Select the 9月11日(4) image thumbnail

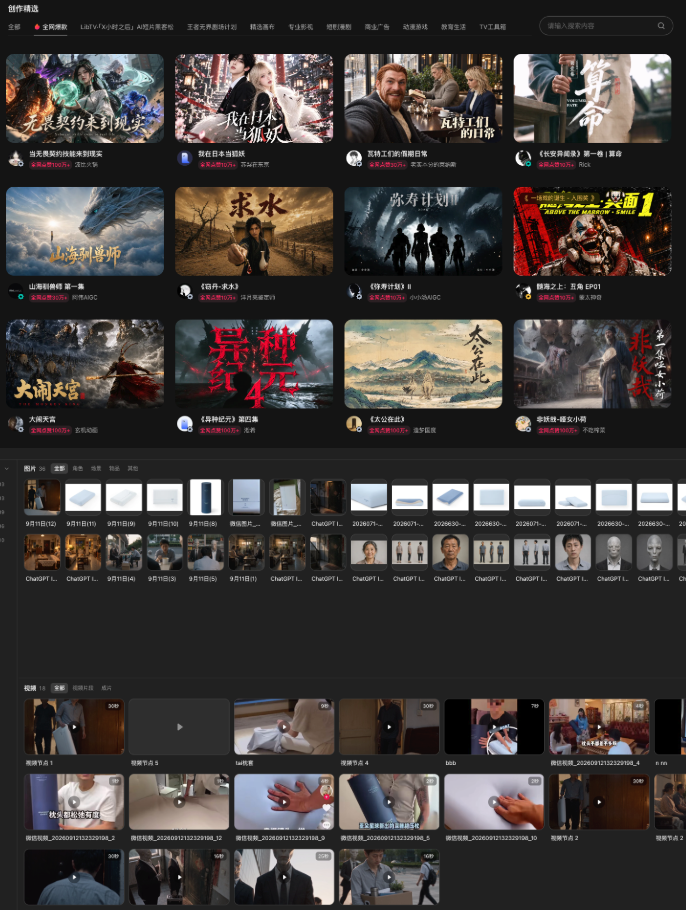pyautogui.click(x=124, y=552)
